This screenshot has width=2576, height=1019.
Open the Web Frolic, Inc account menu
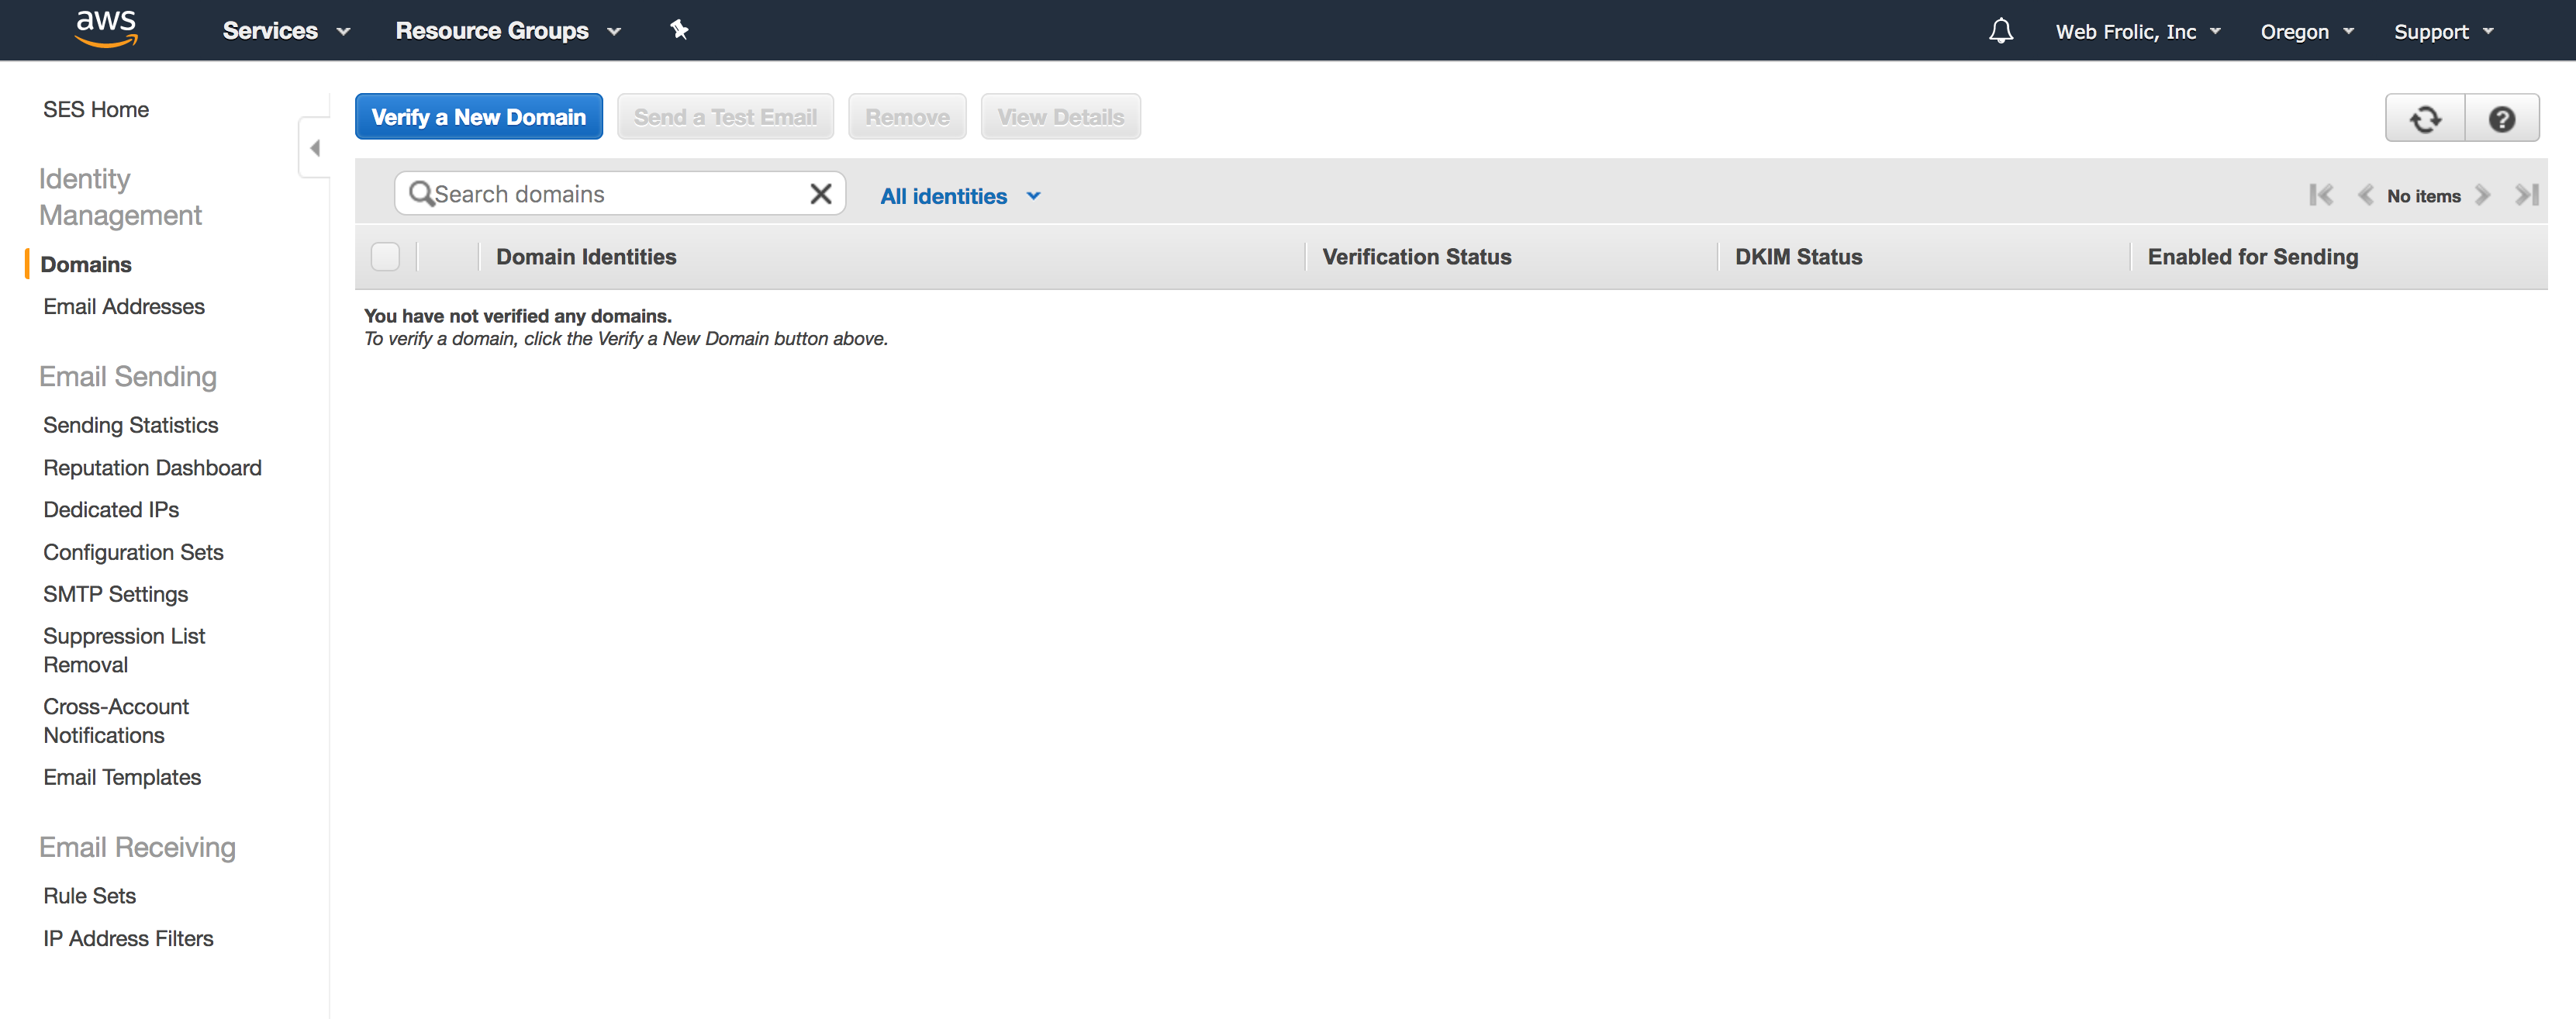tap(2137, 31)
